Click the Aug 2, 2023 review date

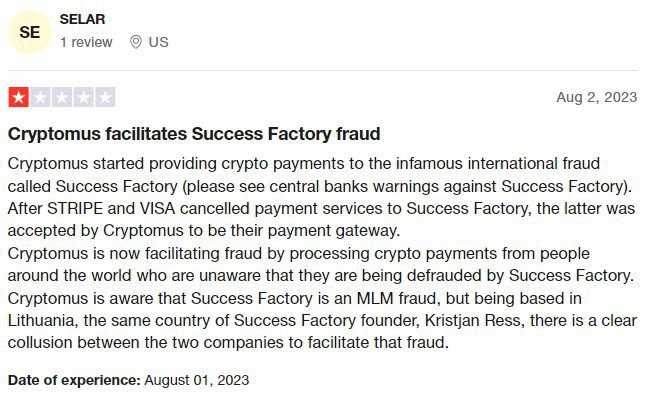[x=597, y=97]
